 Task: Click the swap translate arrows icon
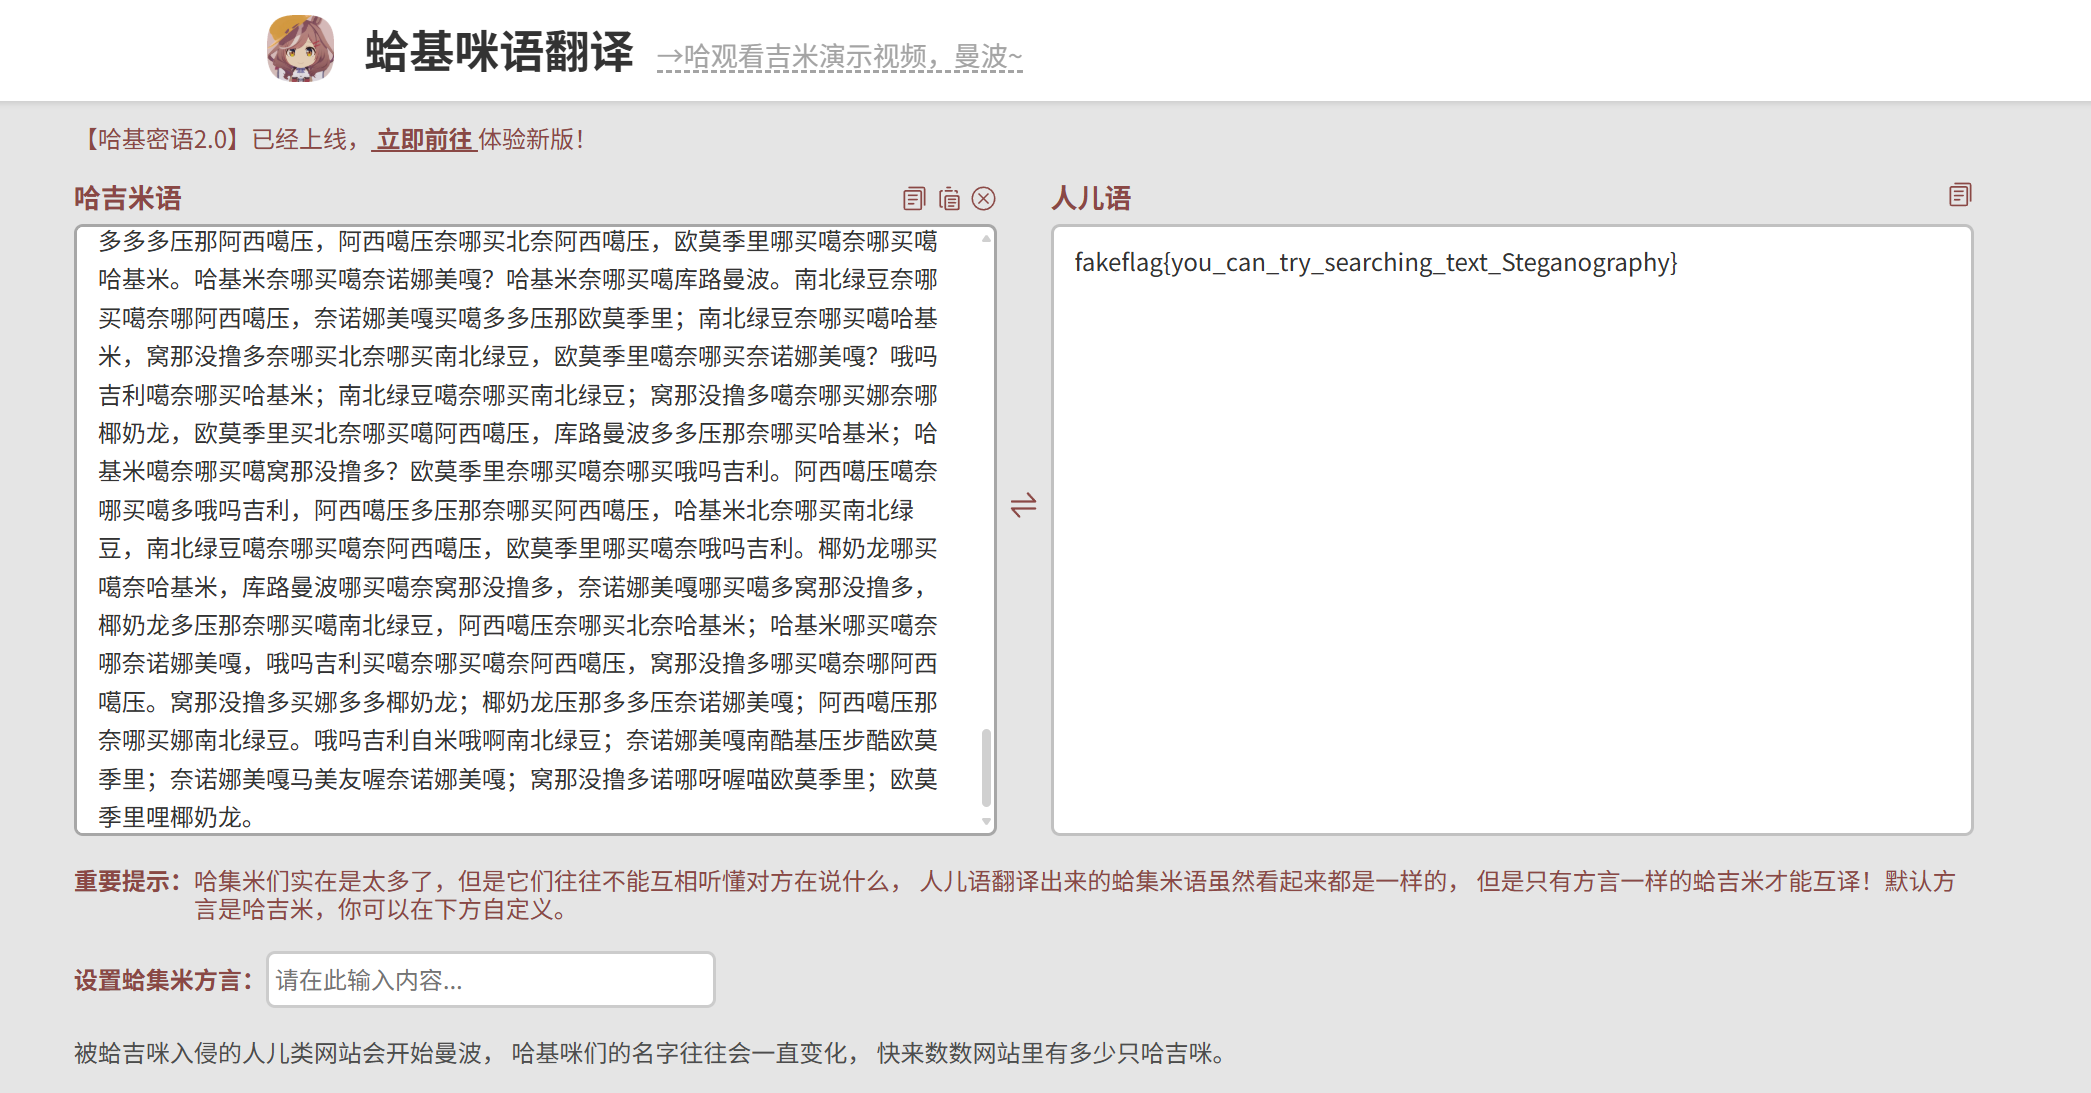coord(1023,505)
